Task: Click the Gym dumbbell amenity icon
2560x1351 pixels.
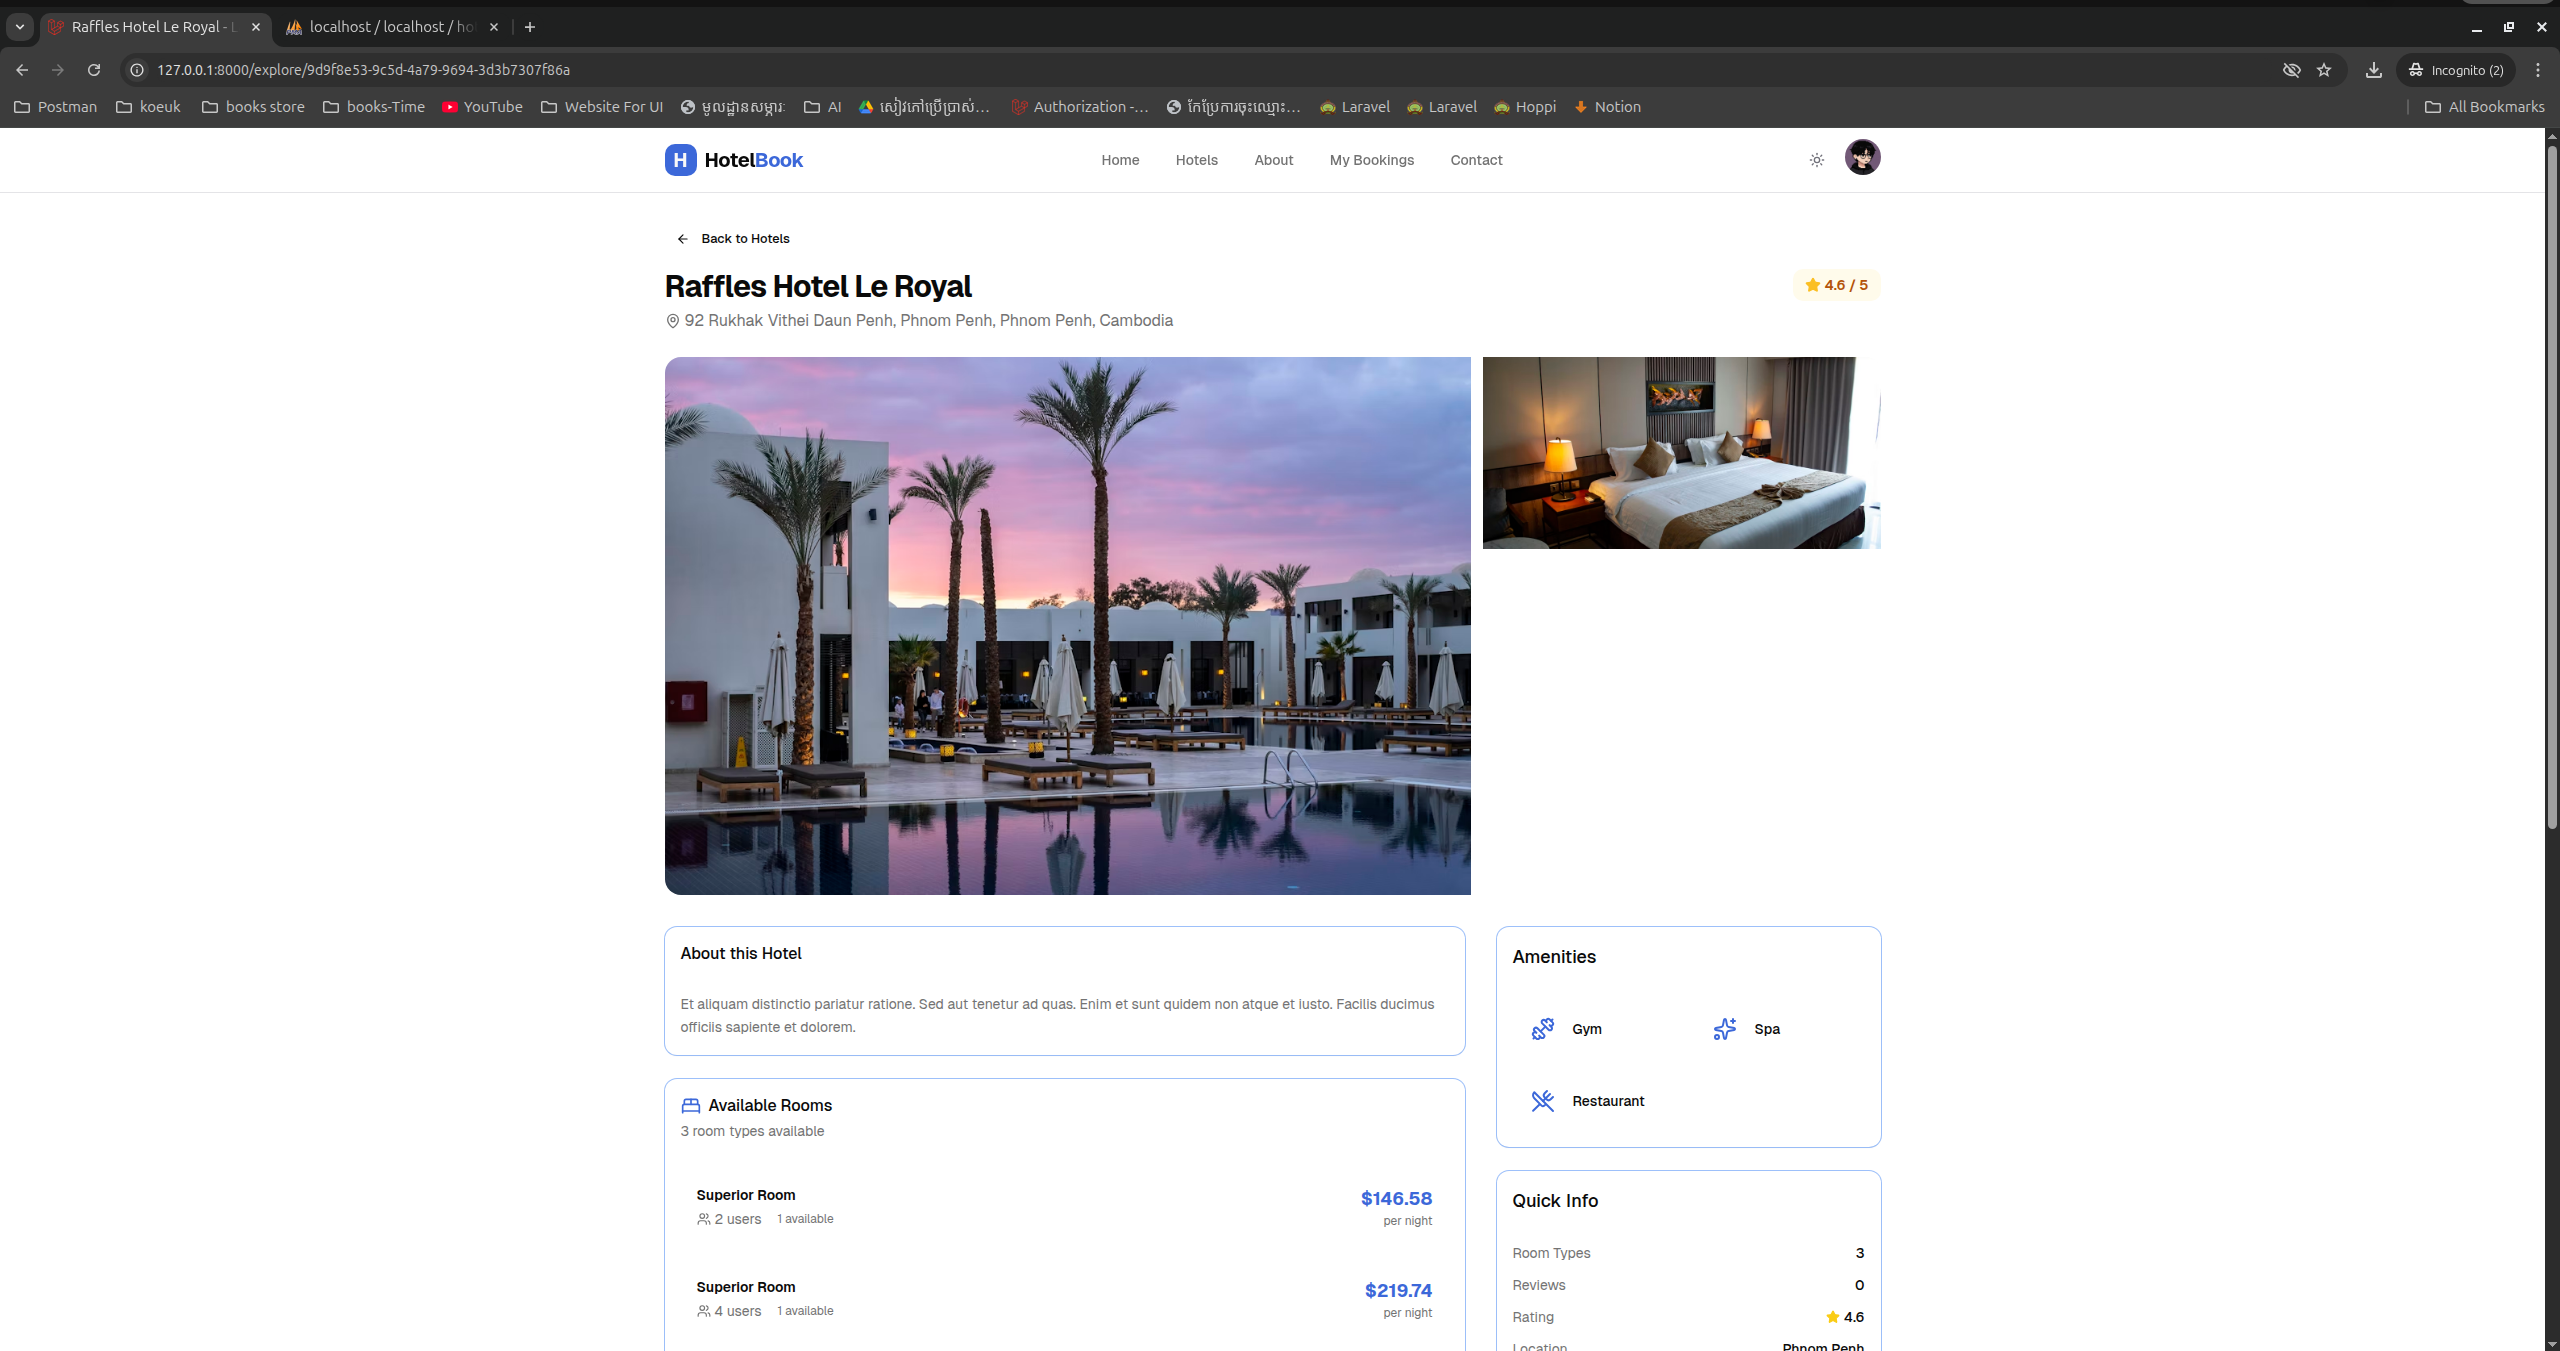Action: coord(1542,1029)
